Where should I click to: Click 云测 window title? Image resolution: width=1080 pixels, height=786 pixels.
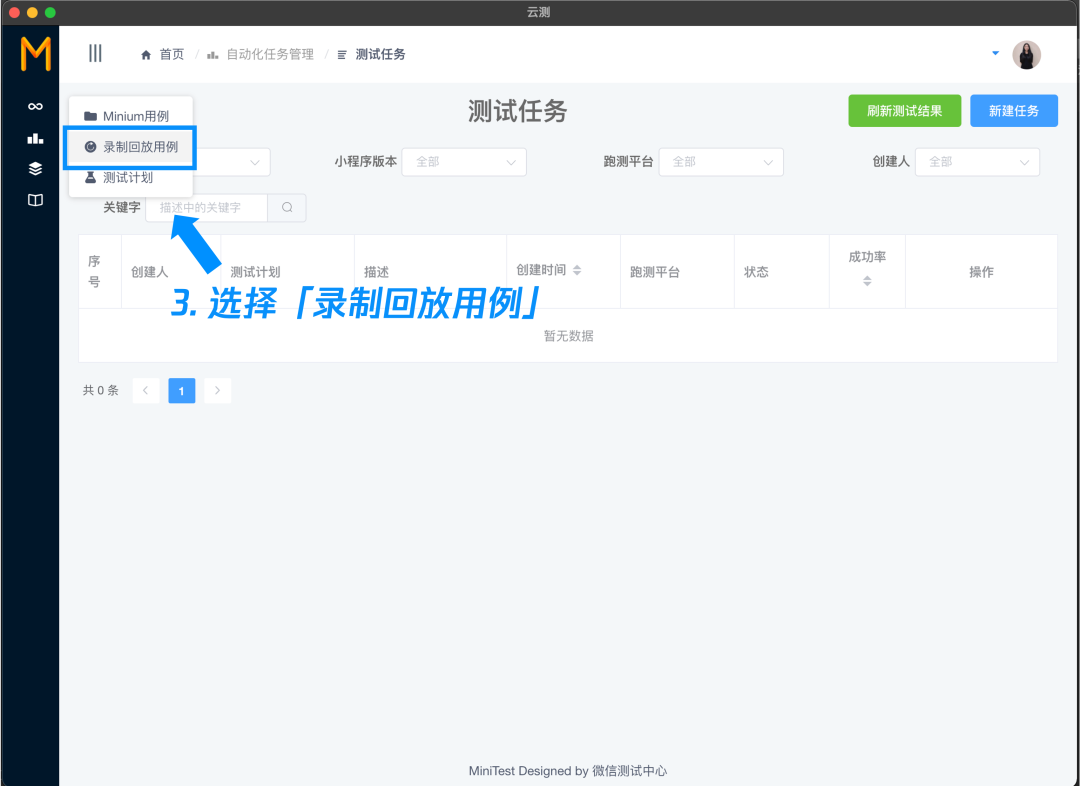tap(539, 12)
